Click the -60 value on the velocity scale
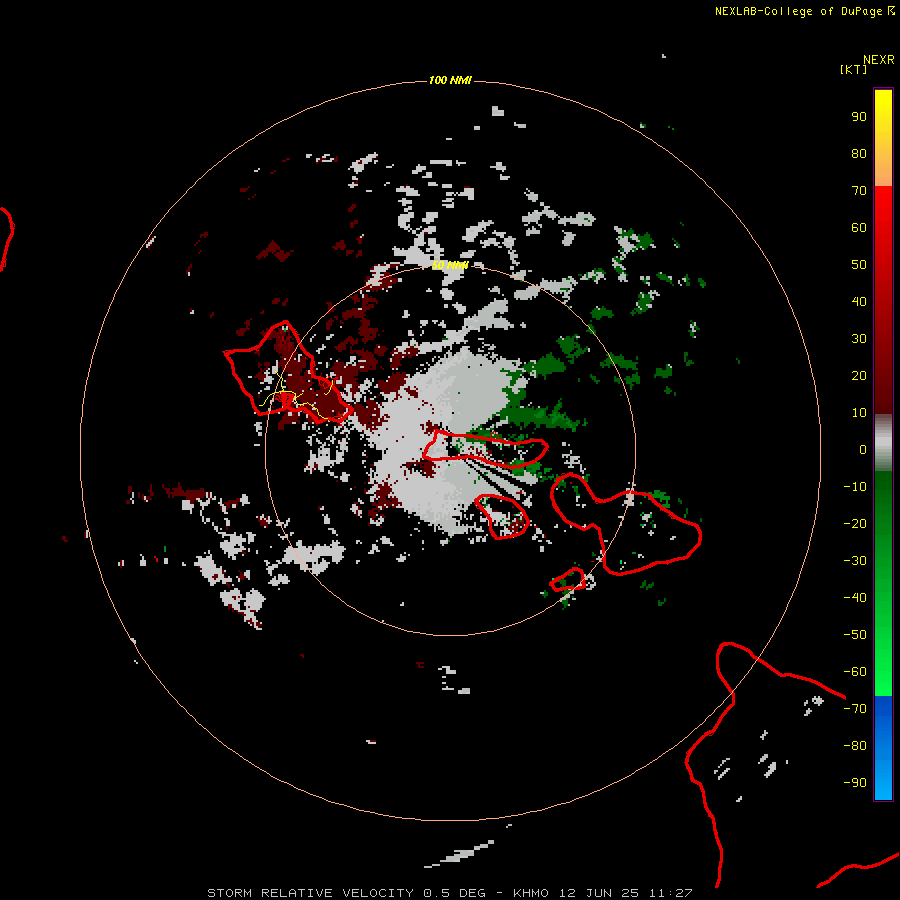The image size is (900, 900). tap(855, 672)
